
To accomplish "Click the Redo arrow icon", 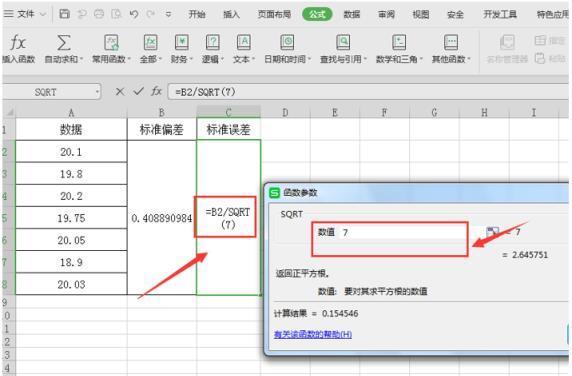I will point(150,14).
